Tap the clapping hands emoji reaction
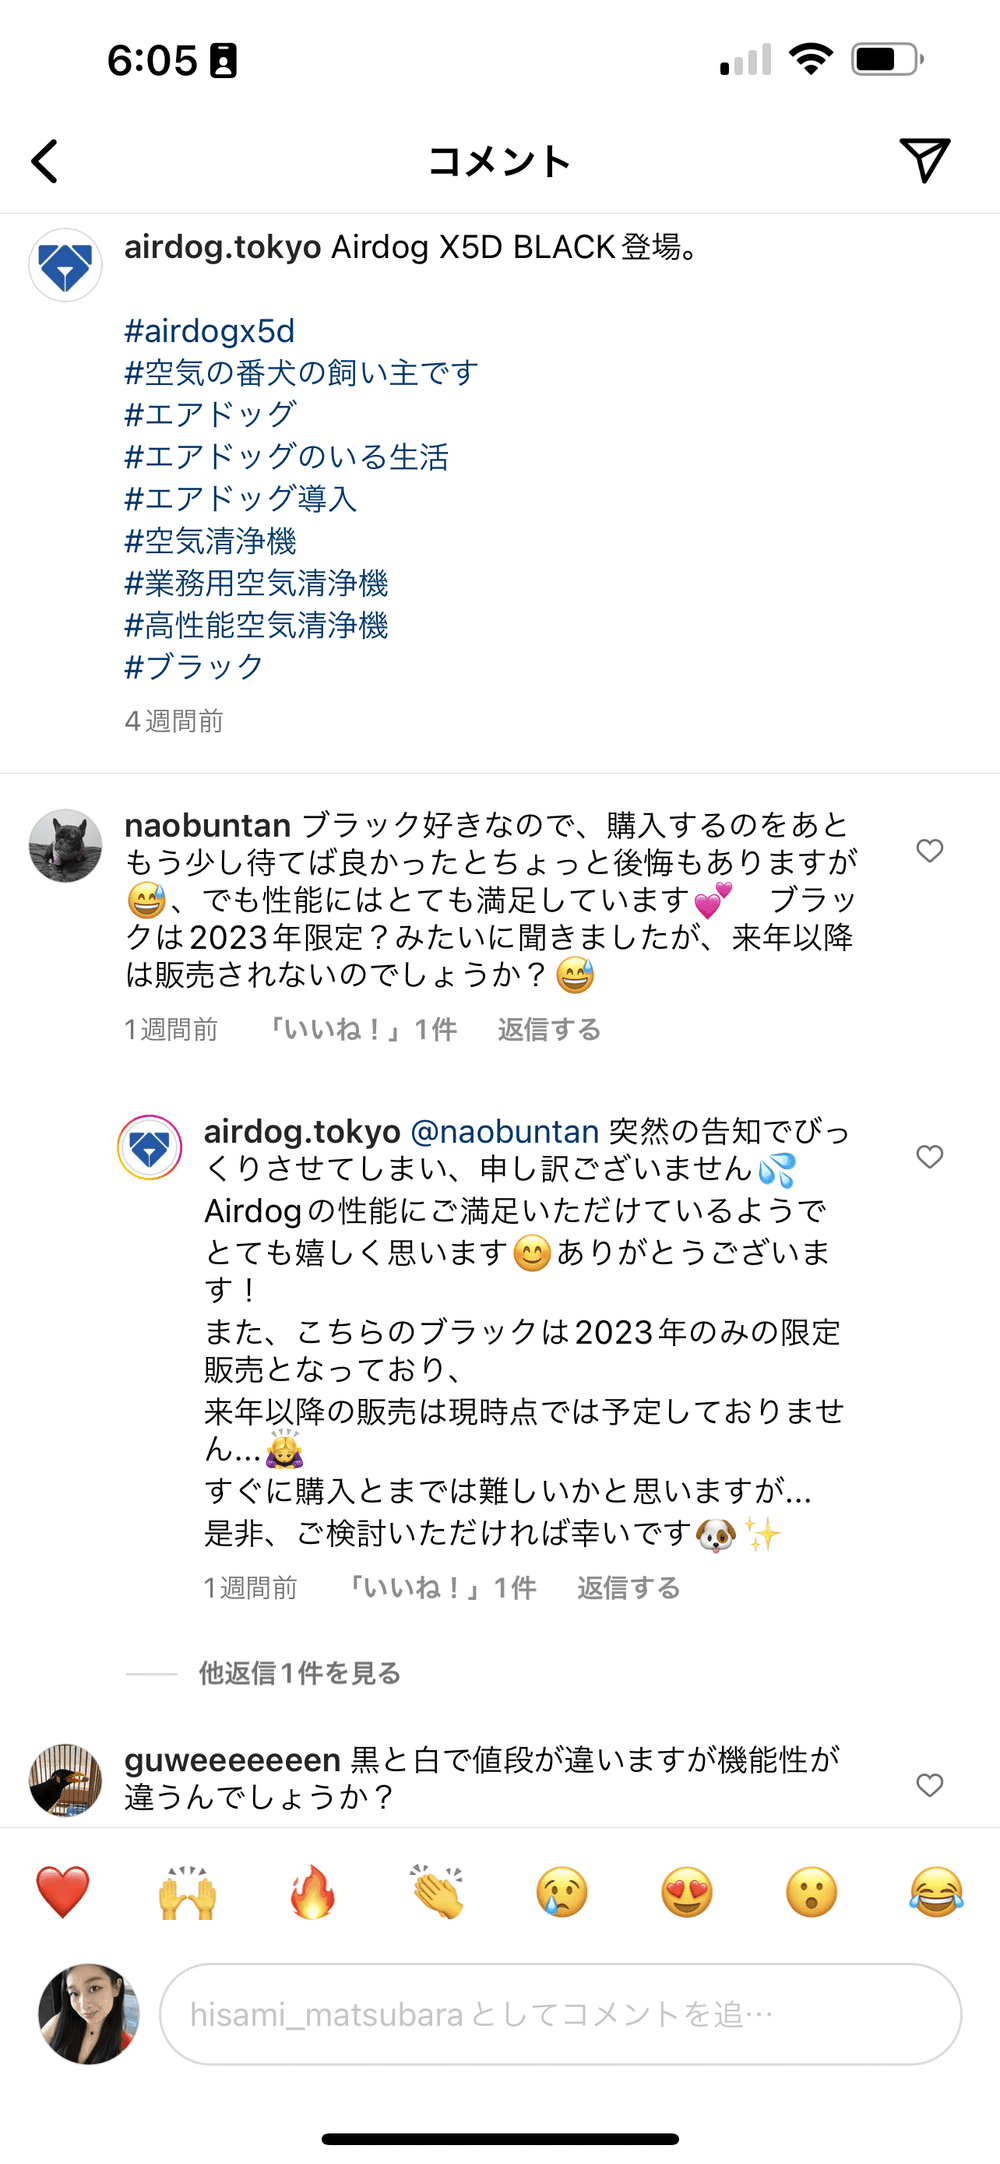Screen dimensions: 1000x2164 coord(437,1892)
